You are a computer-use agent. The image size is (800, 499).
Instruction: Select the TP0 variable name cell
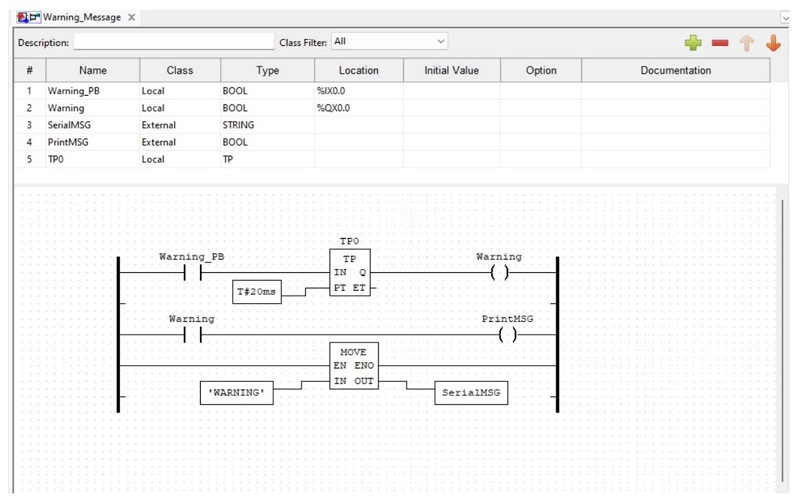(x=92, y=159)
